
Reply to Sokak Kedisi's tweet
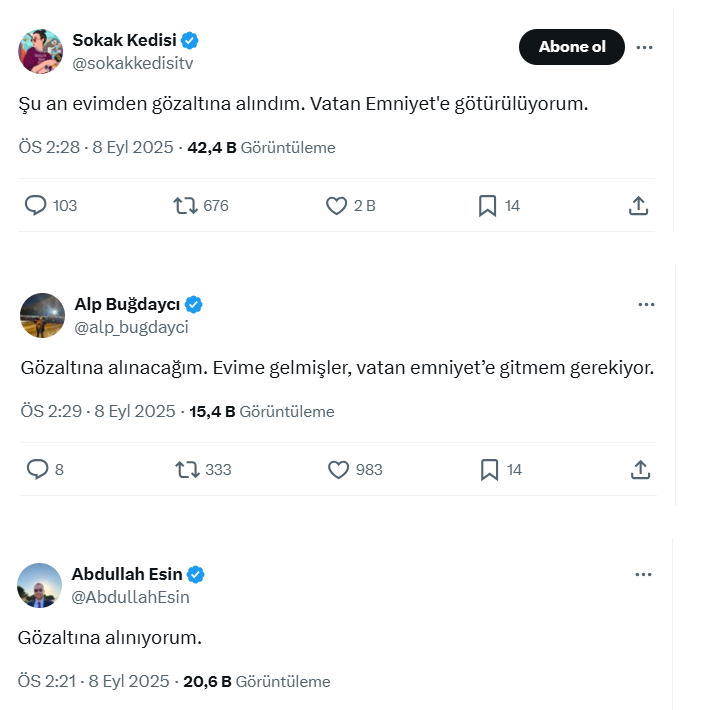tap(36, 206)
